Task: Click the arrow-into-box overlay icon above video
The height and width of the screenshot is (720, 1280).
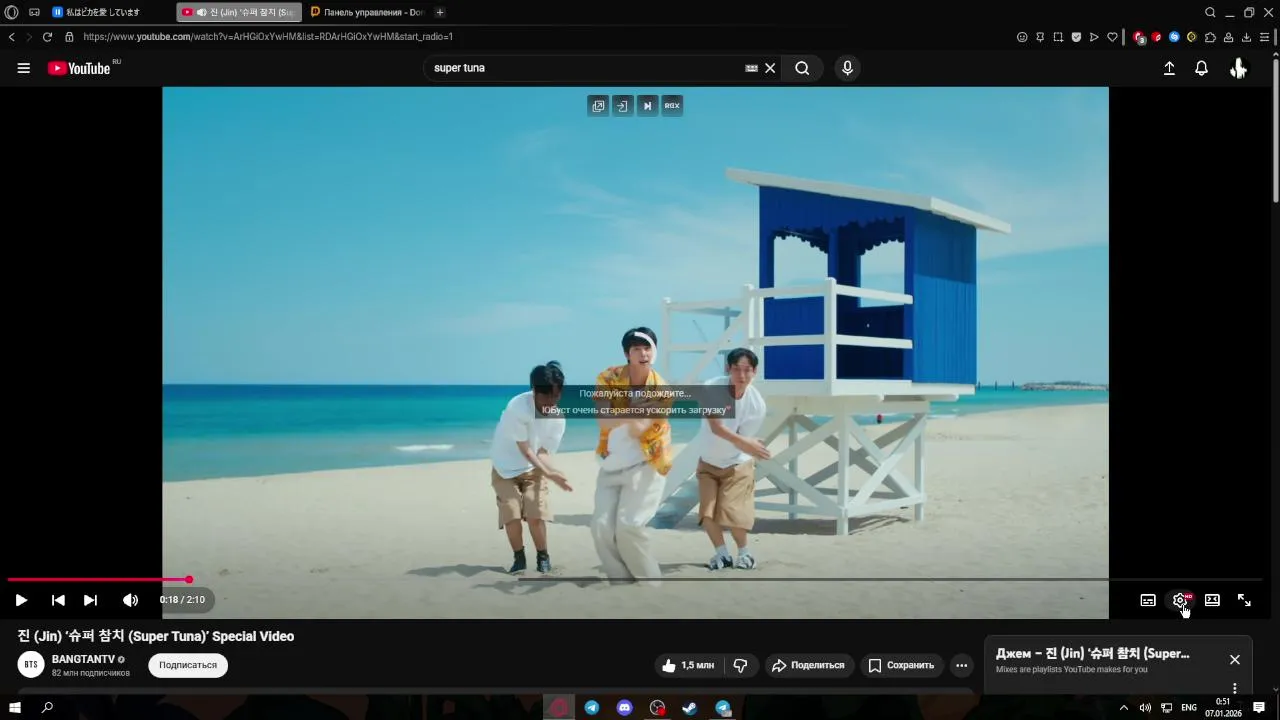Action: tap(622, 105)
